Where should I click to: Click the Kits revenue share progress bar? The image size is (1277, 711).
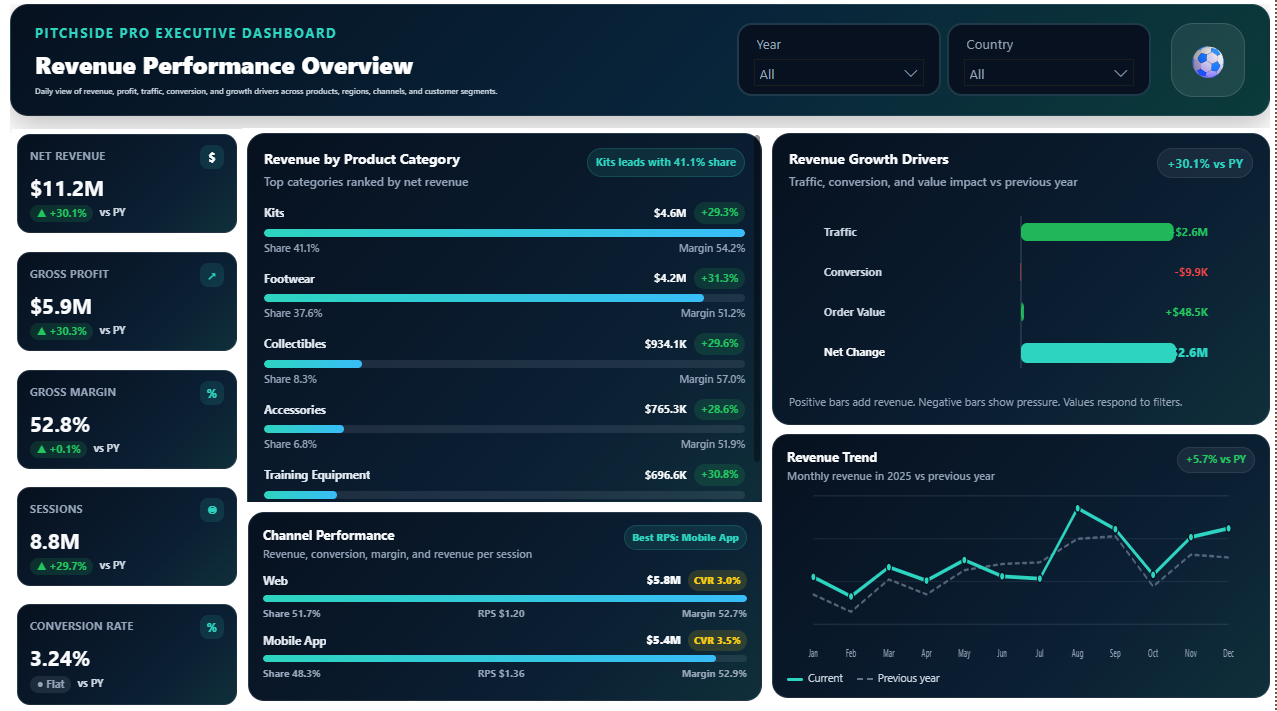(x=504, y=233)
